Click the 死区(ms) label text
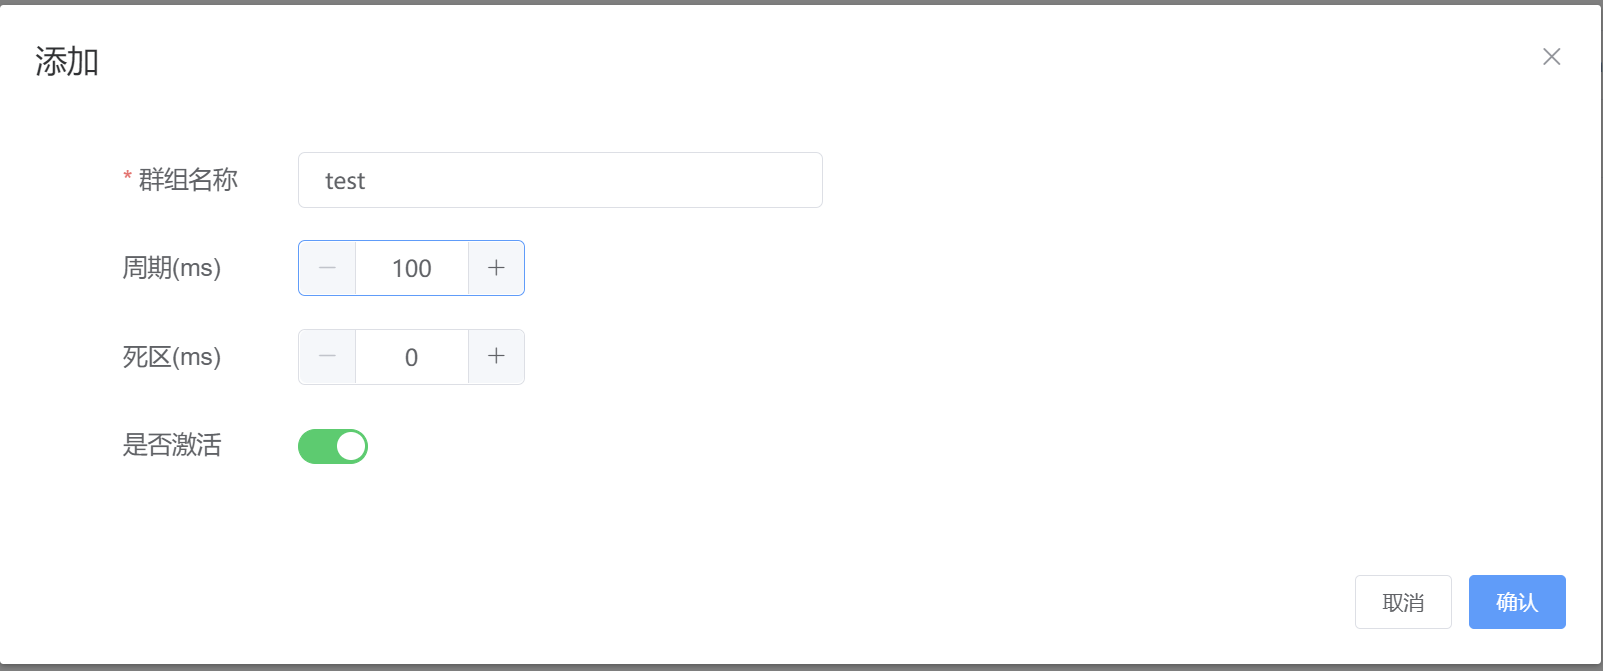The height and width of the screenshot is (671, 1603). pos(171,357)
